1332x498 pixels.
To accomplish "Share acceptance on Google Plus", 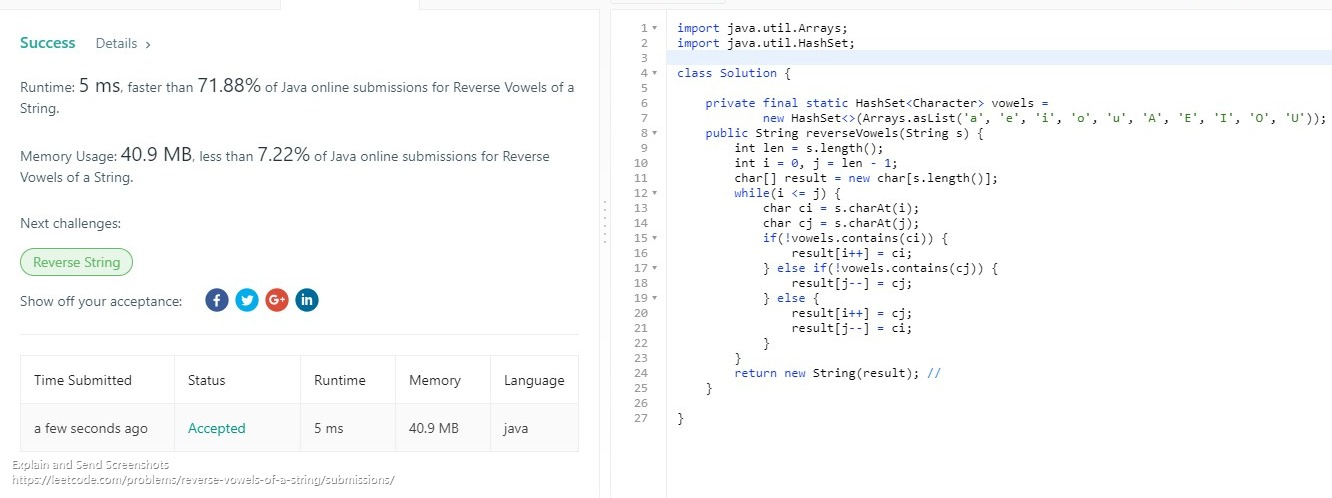I will point(277,300).
